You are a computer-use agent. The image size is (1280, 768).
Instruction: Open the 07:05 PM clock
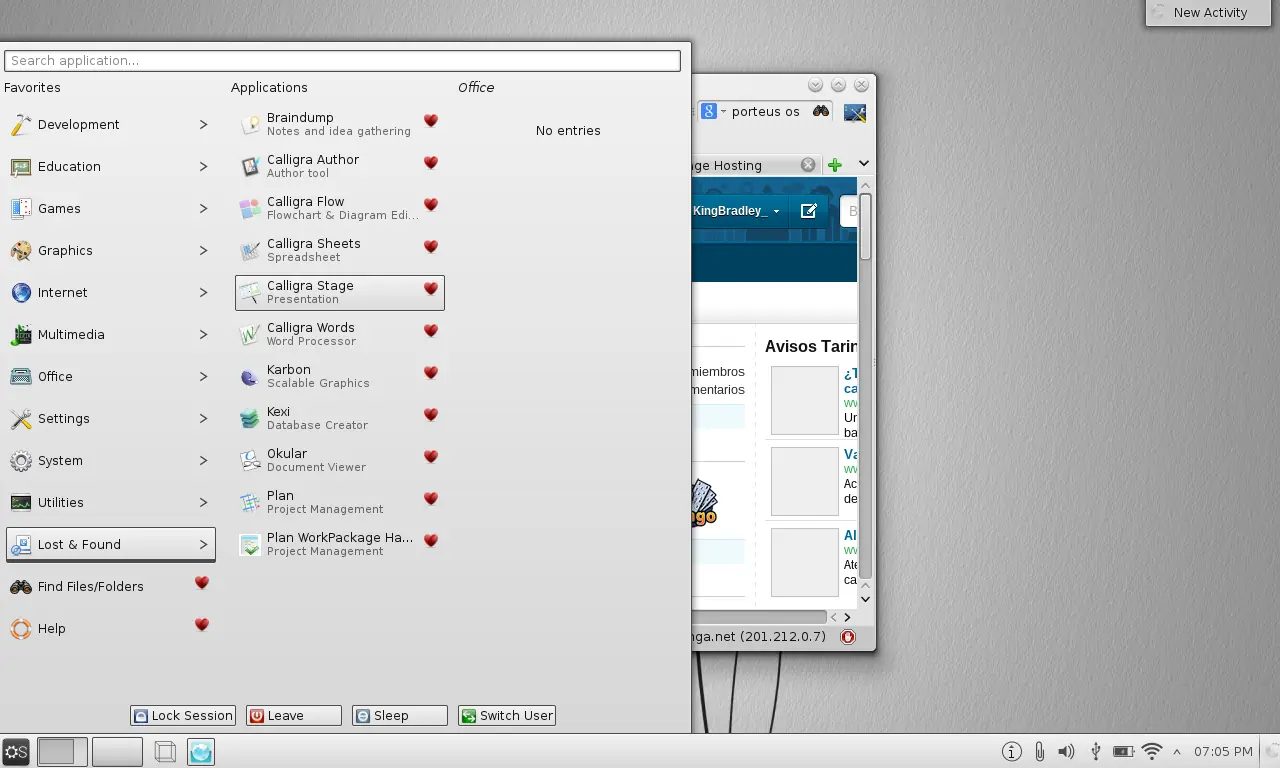tap(1223, 751)
